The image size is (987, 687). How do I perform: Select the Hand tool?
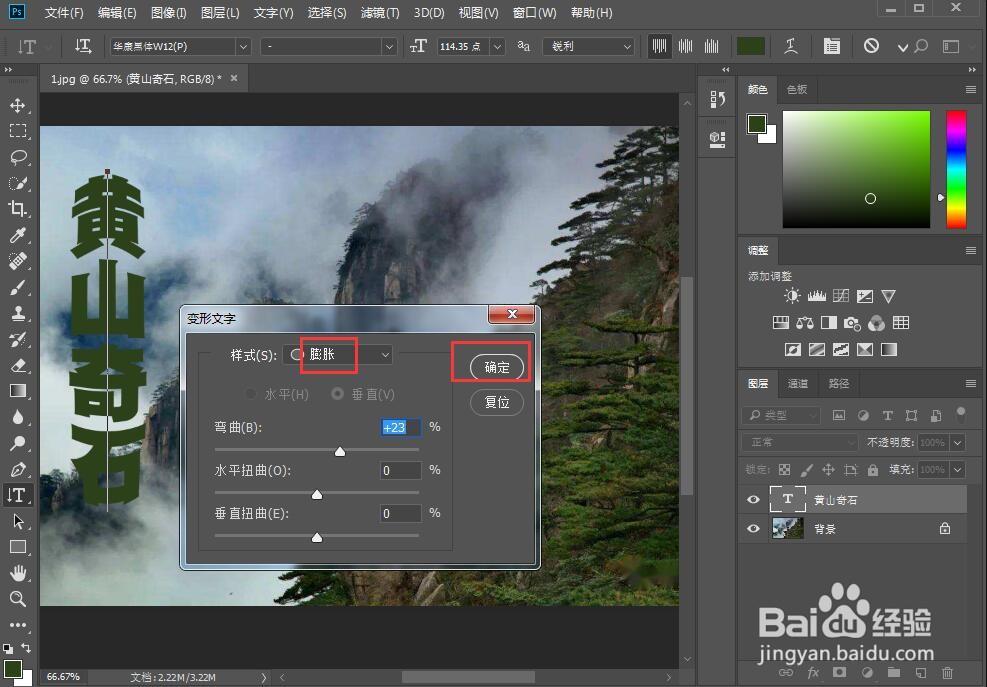tap(18, 573)
